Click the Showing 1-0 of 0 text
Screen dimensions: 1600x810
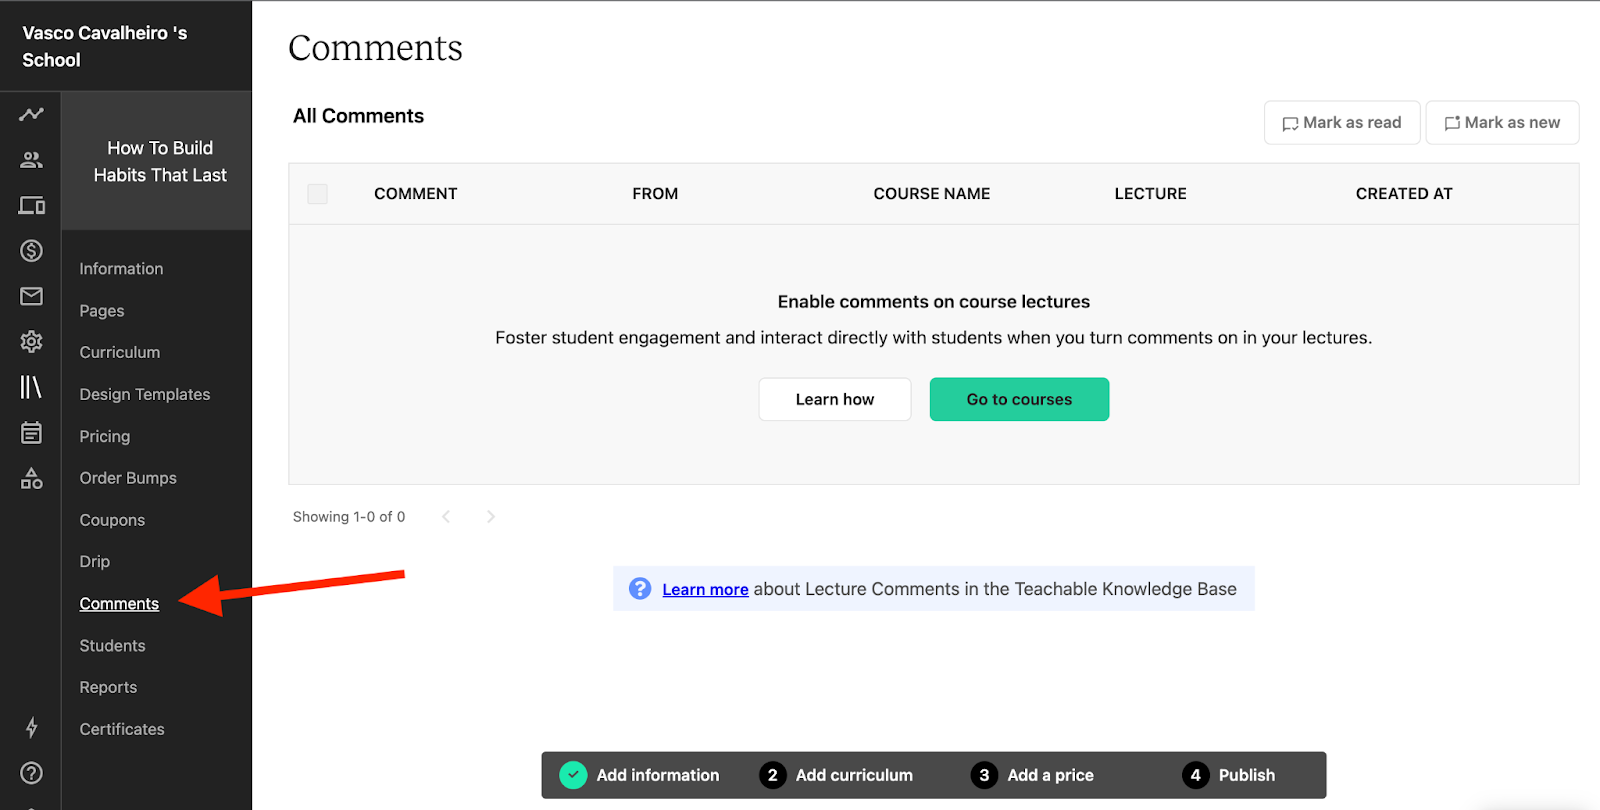[x=349, y=517]
